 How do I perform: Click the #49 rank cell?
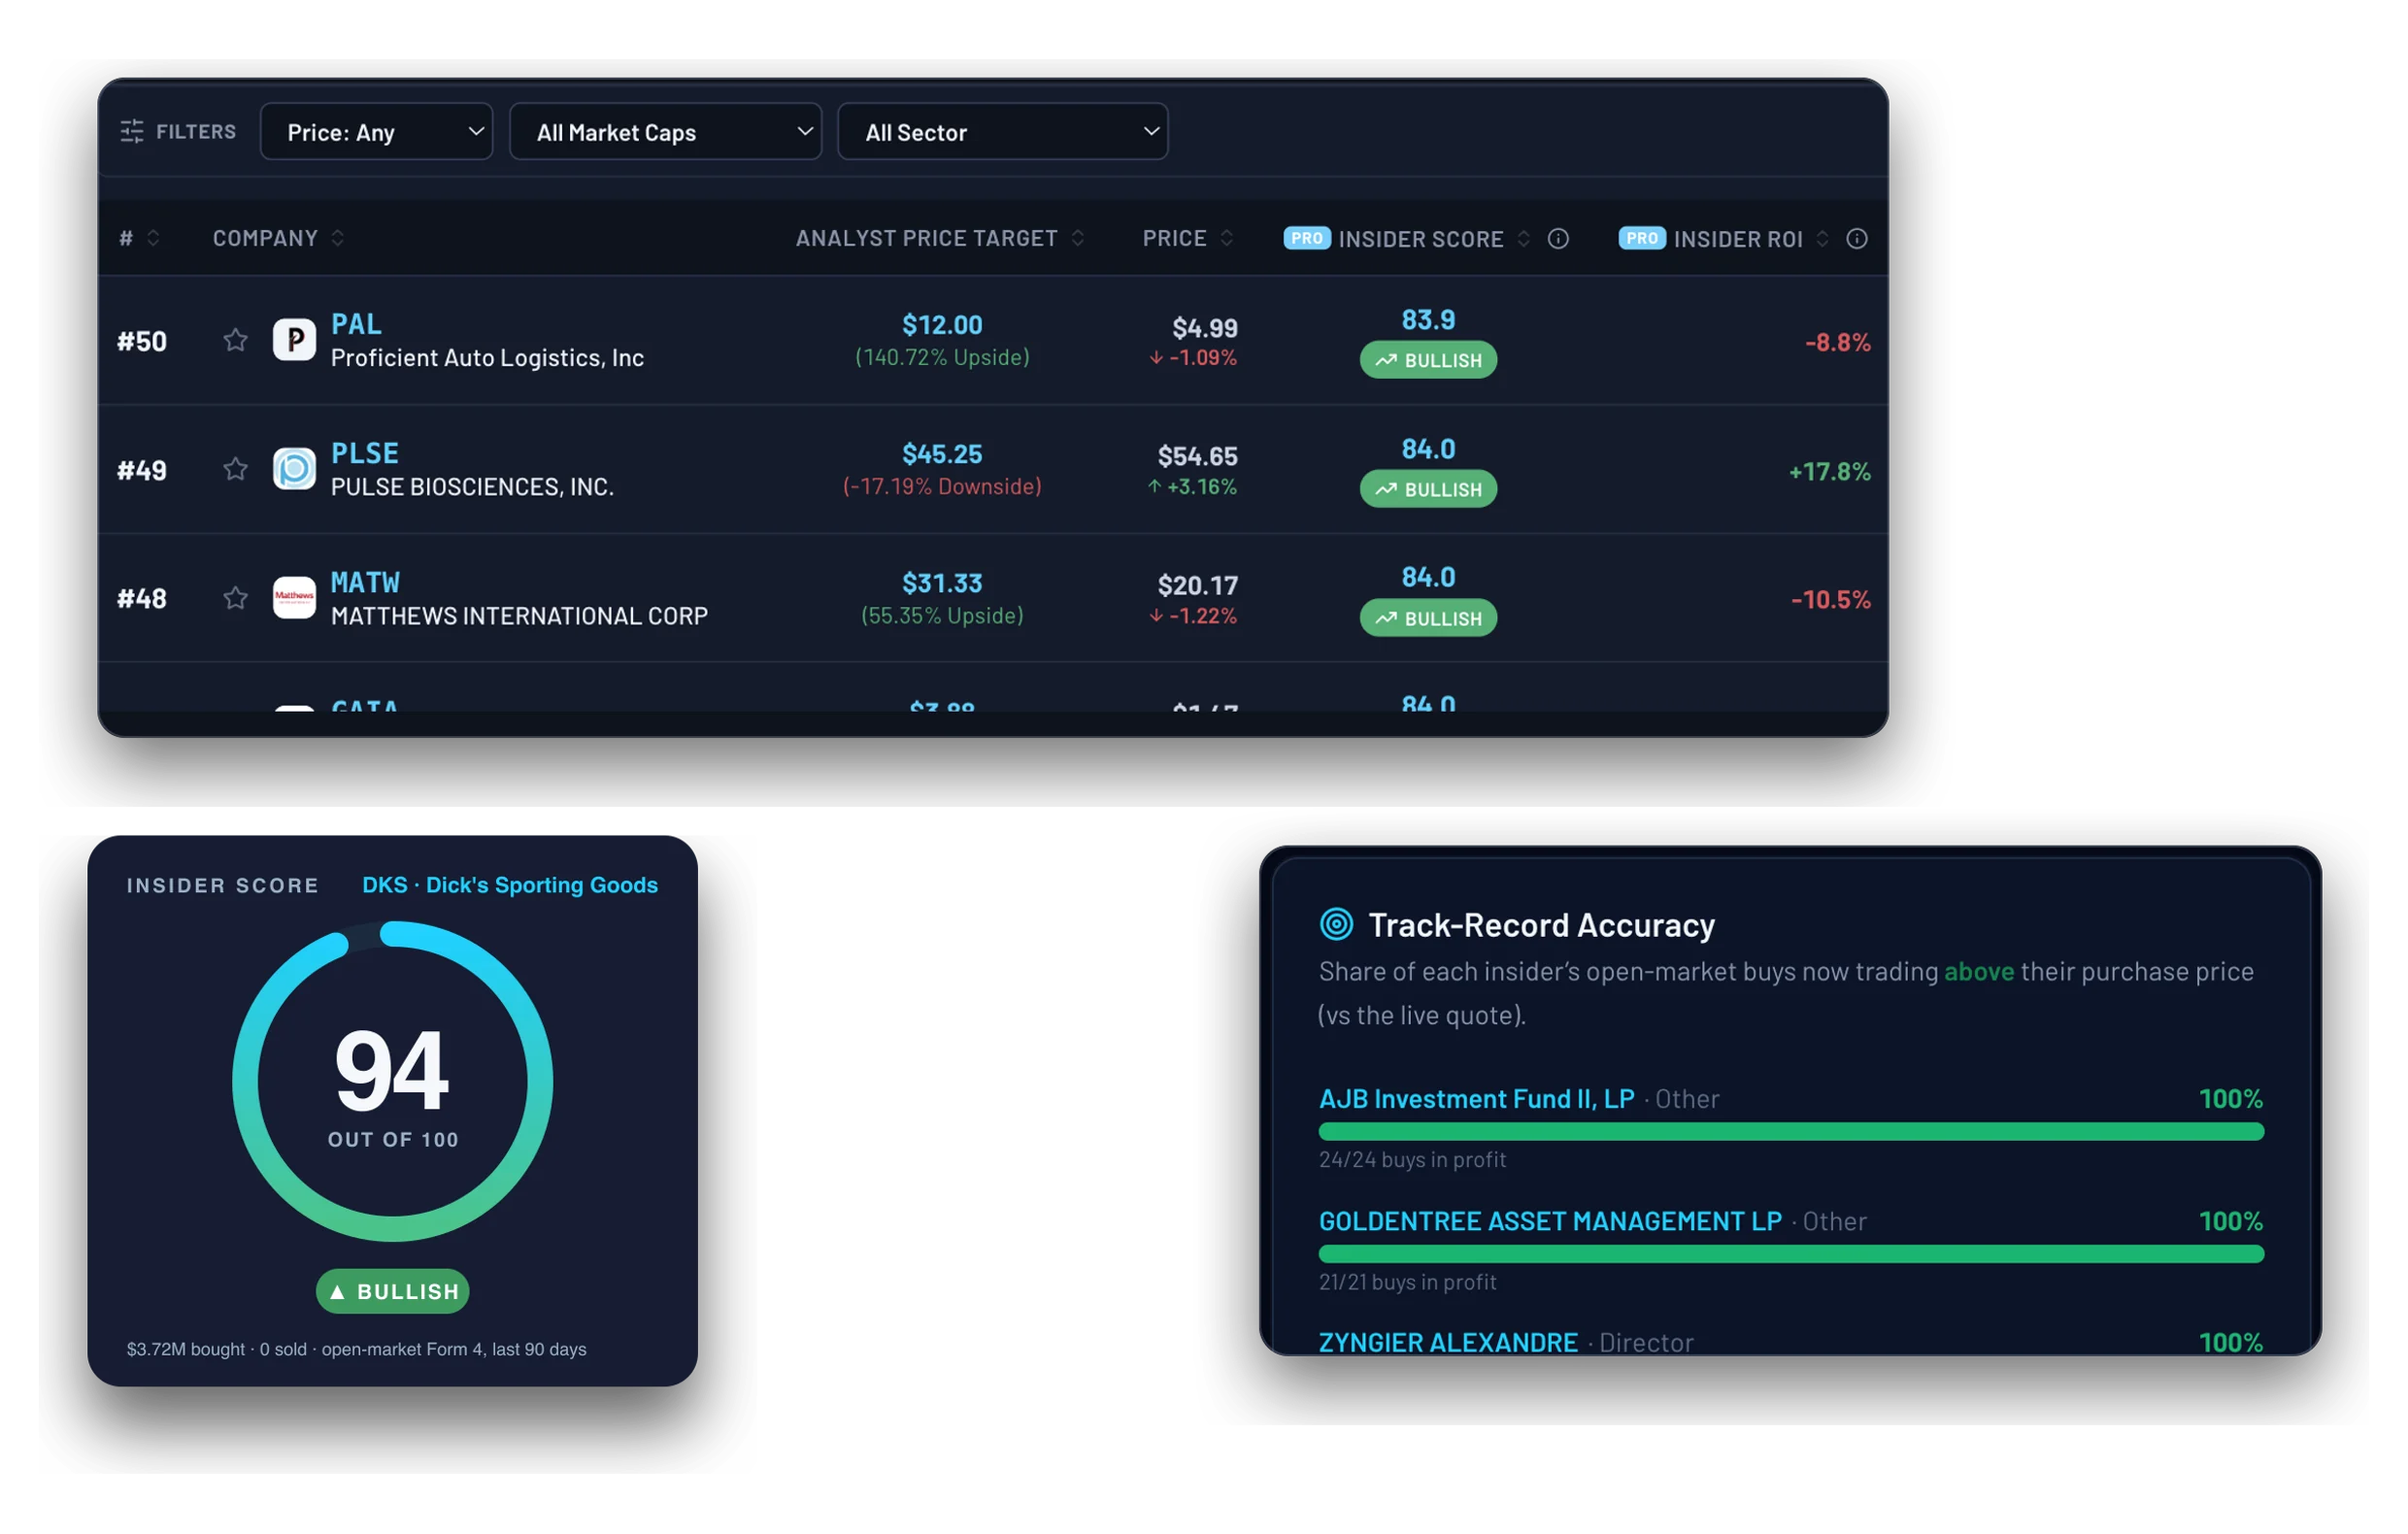point(142,471)
